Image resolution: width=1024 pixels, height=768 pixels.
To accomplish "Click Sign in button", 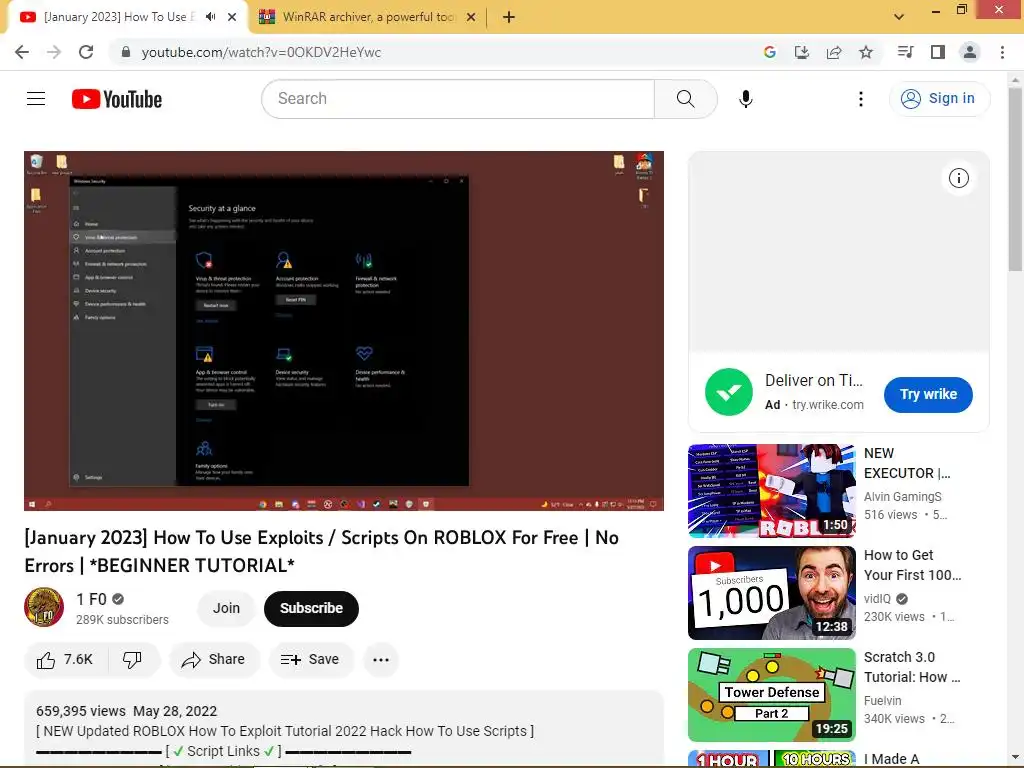I will [939, 99].
